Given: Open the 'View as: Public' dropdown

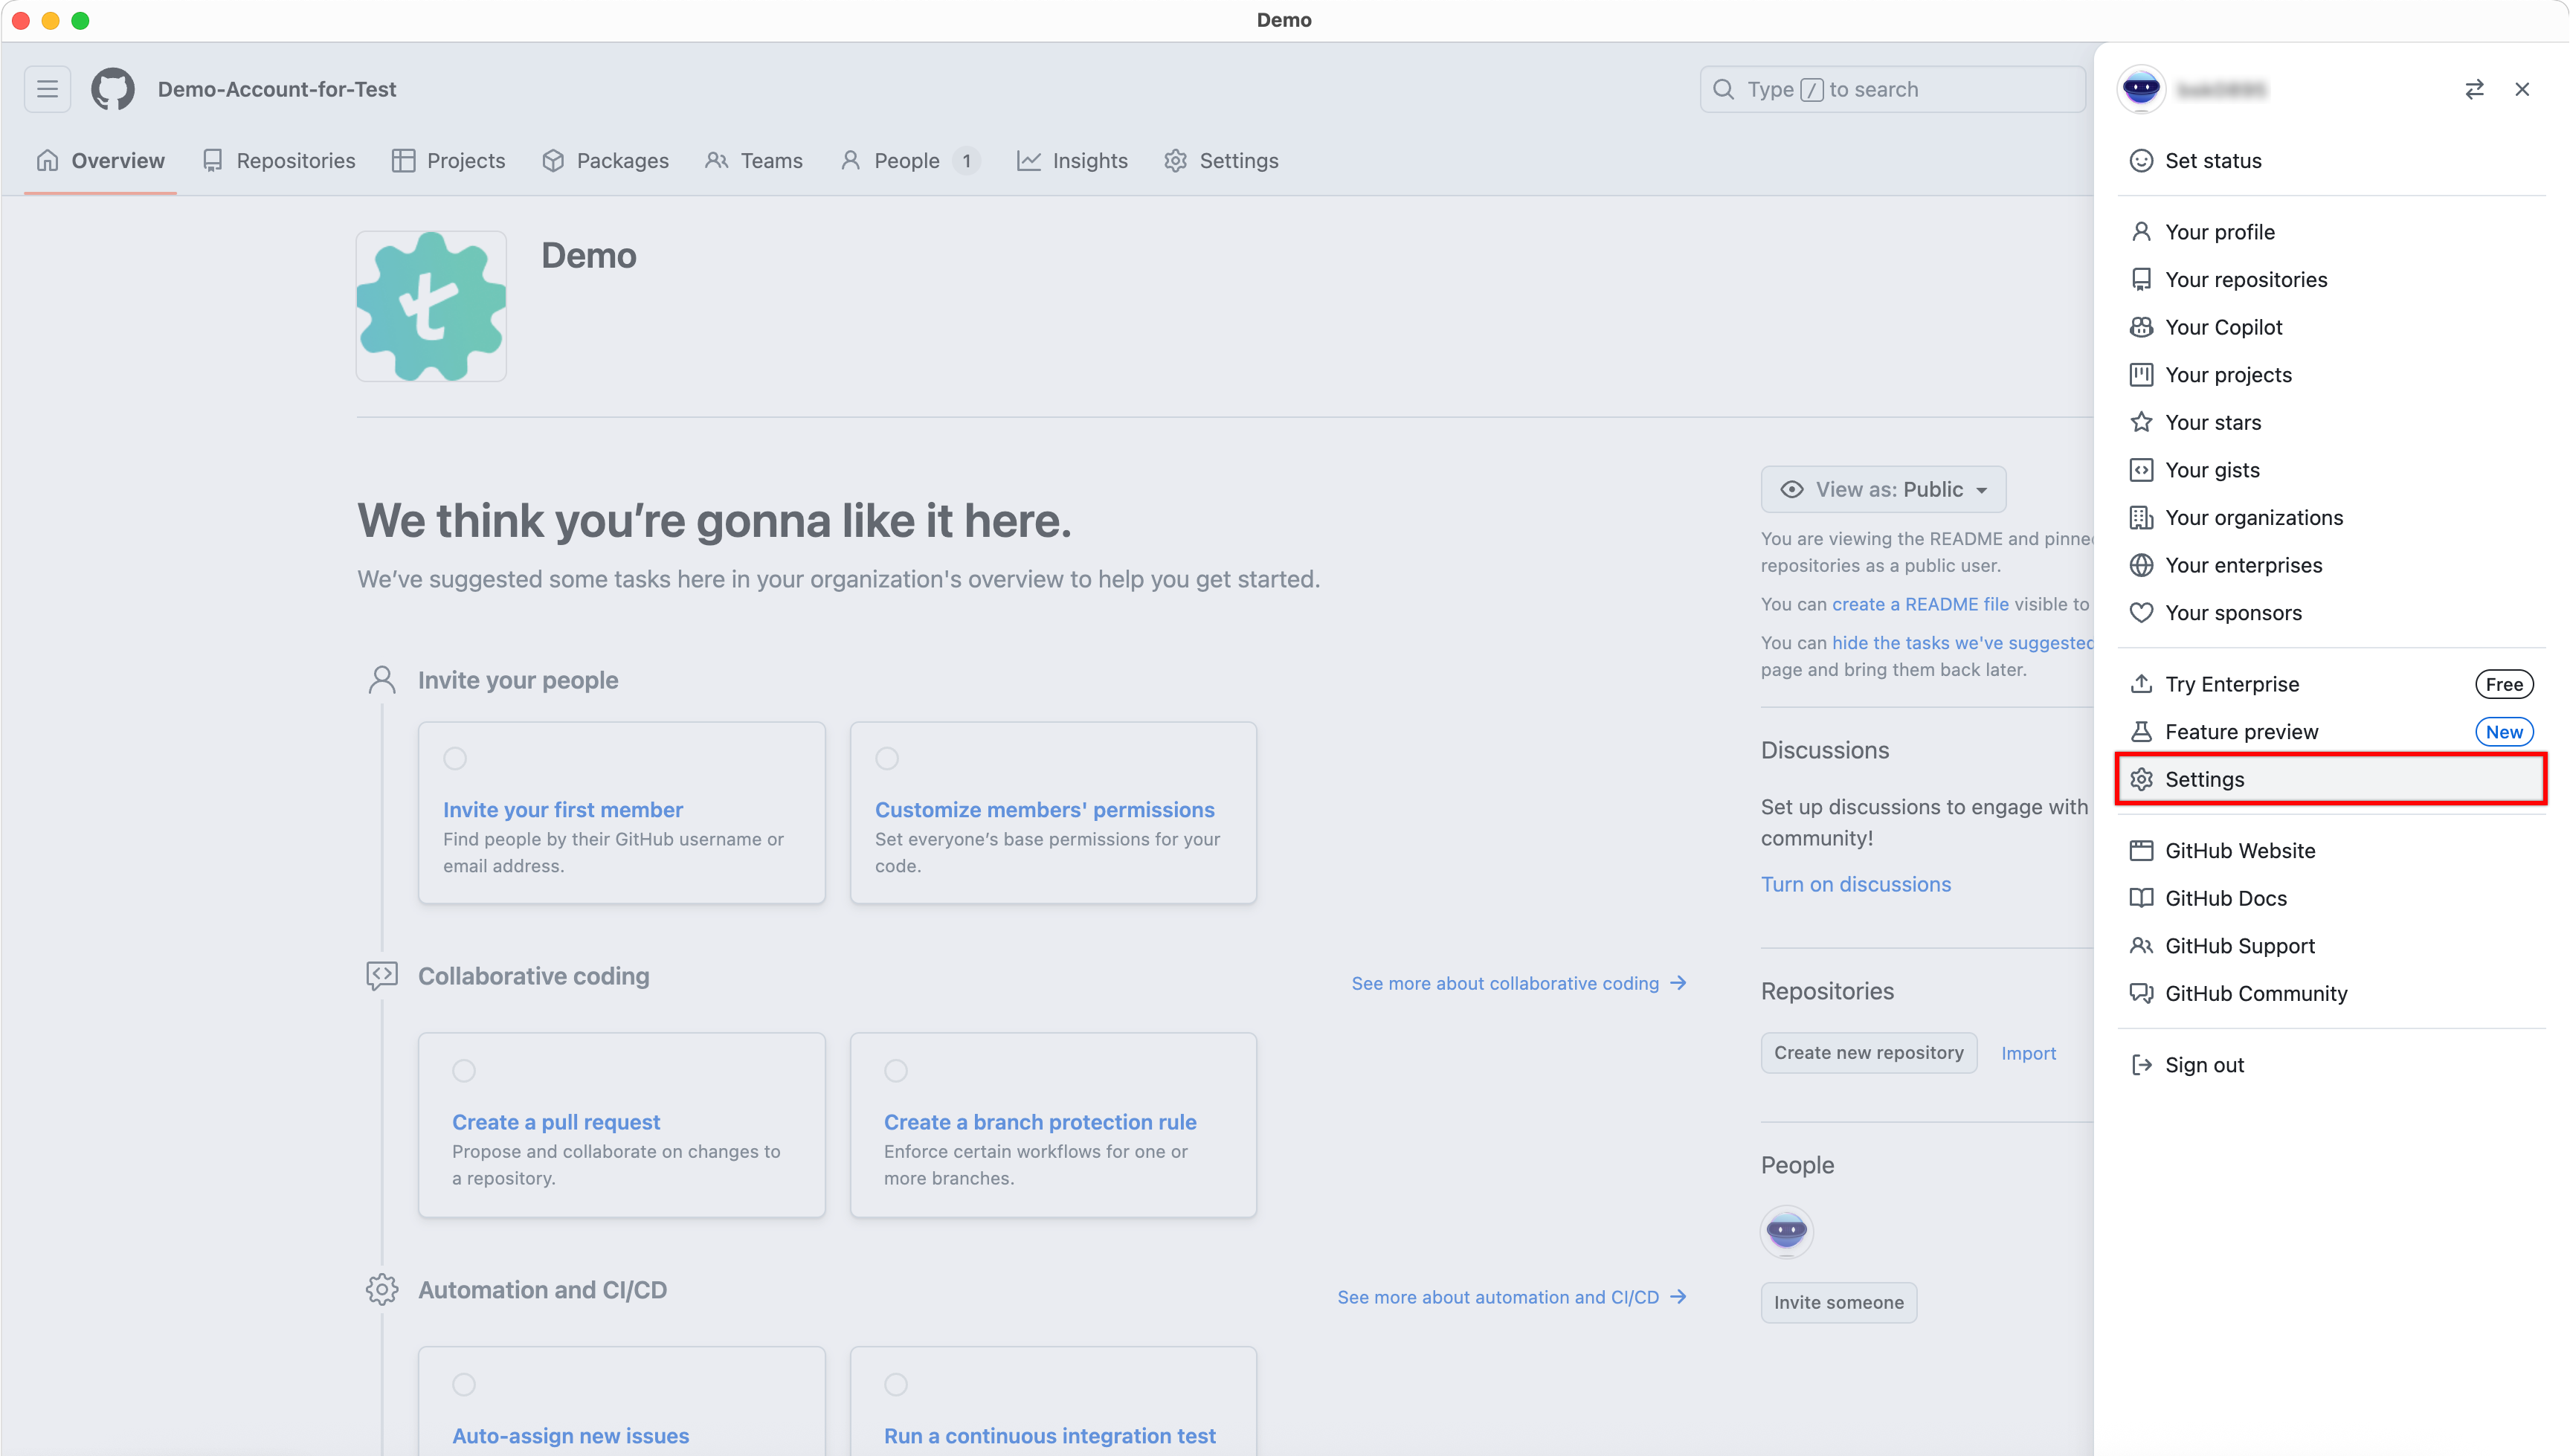Looking at the screenshot, I should [x=1883, y=489].
